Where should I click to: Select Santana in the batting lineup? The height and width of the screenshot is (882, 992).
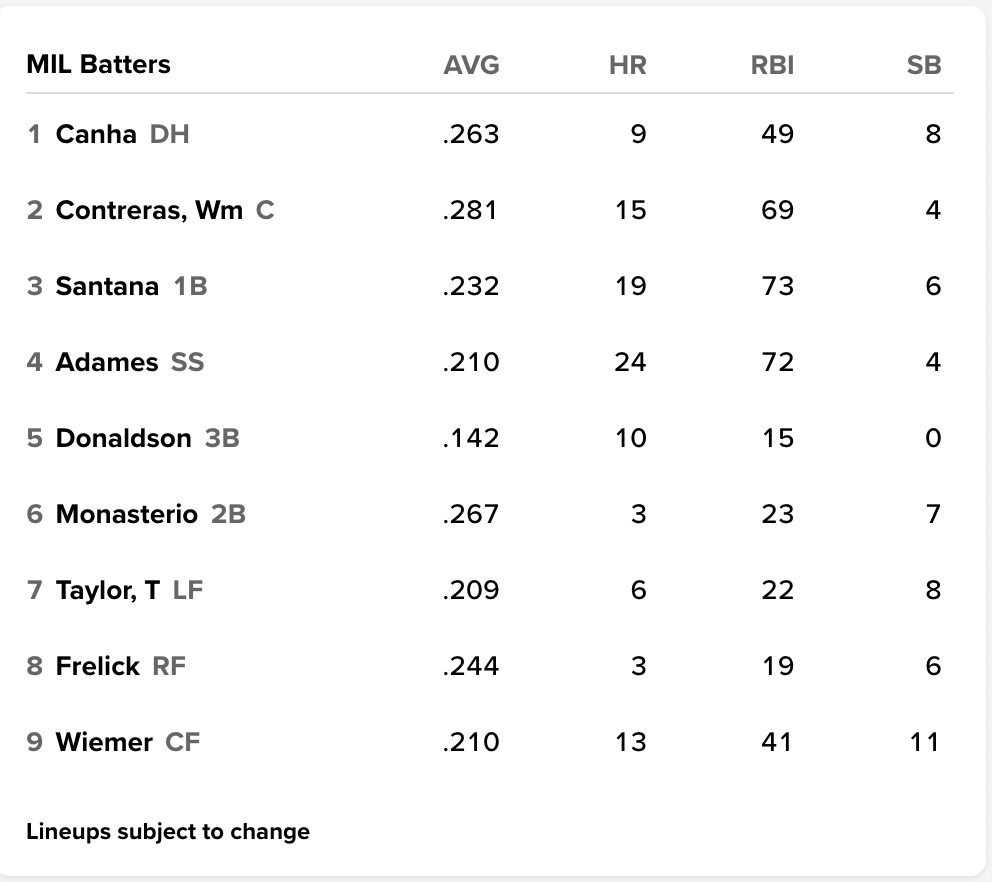tap(107, 286)
